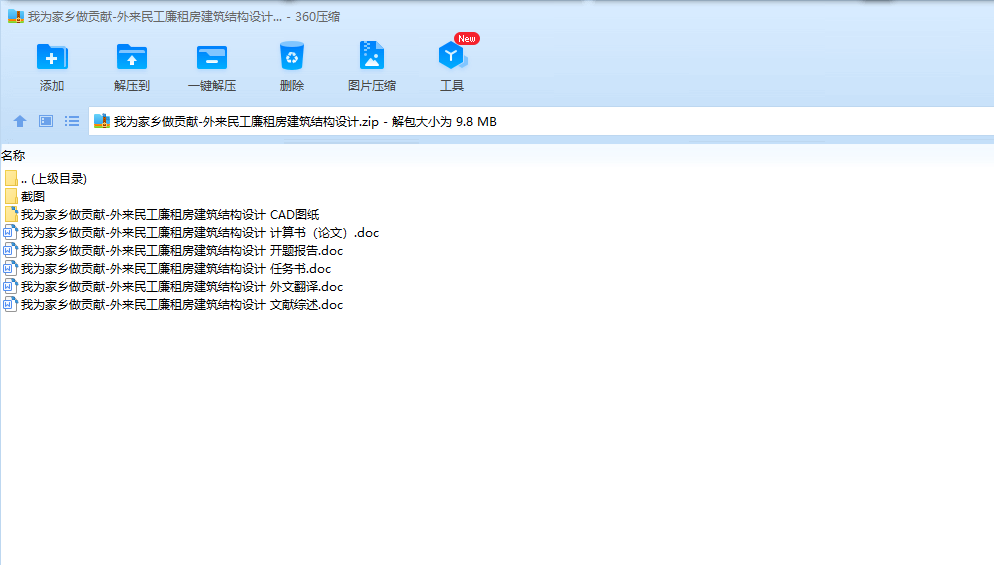Click the Word icon of 计算书（论文）.doc

click(x=10, y=233)
